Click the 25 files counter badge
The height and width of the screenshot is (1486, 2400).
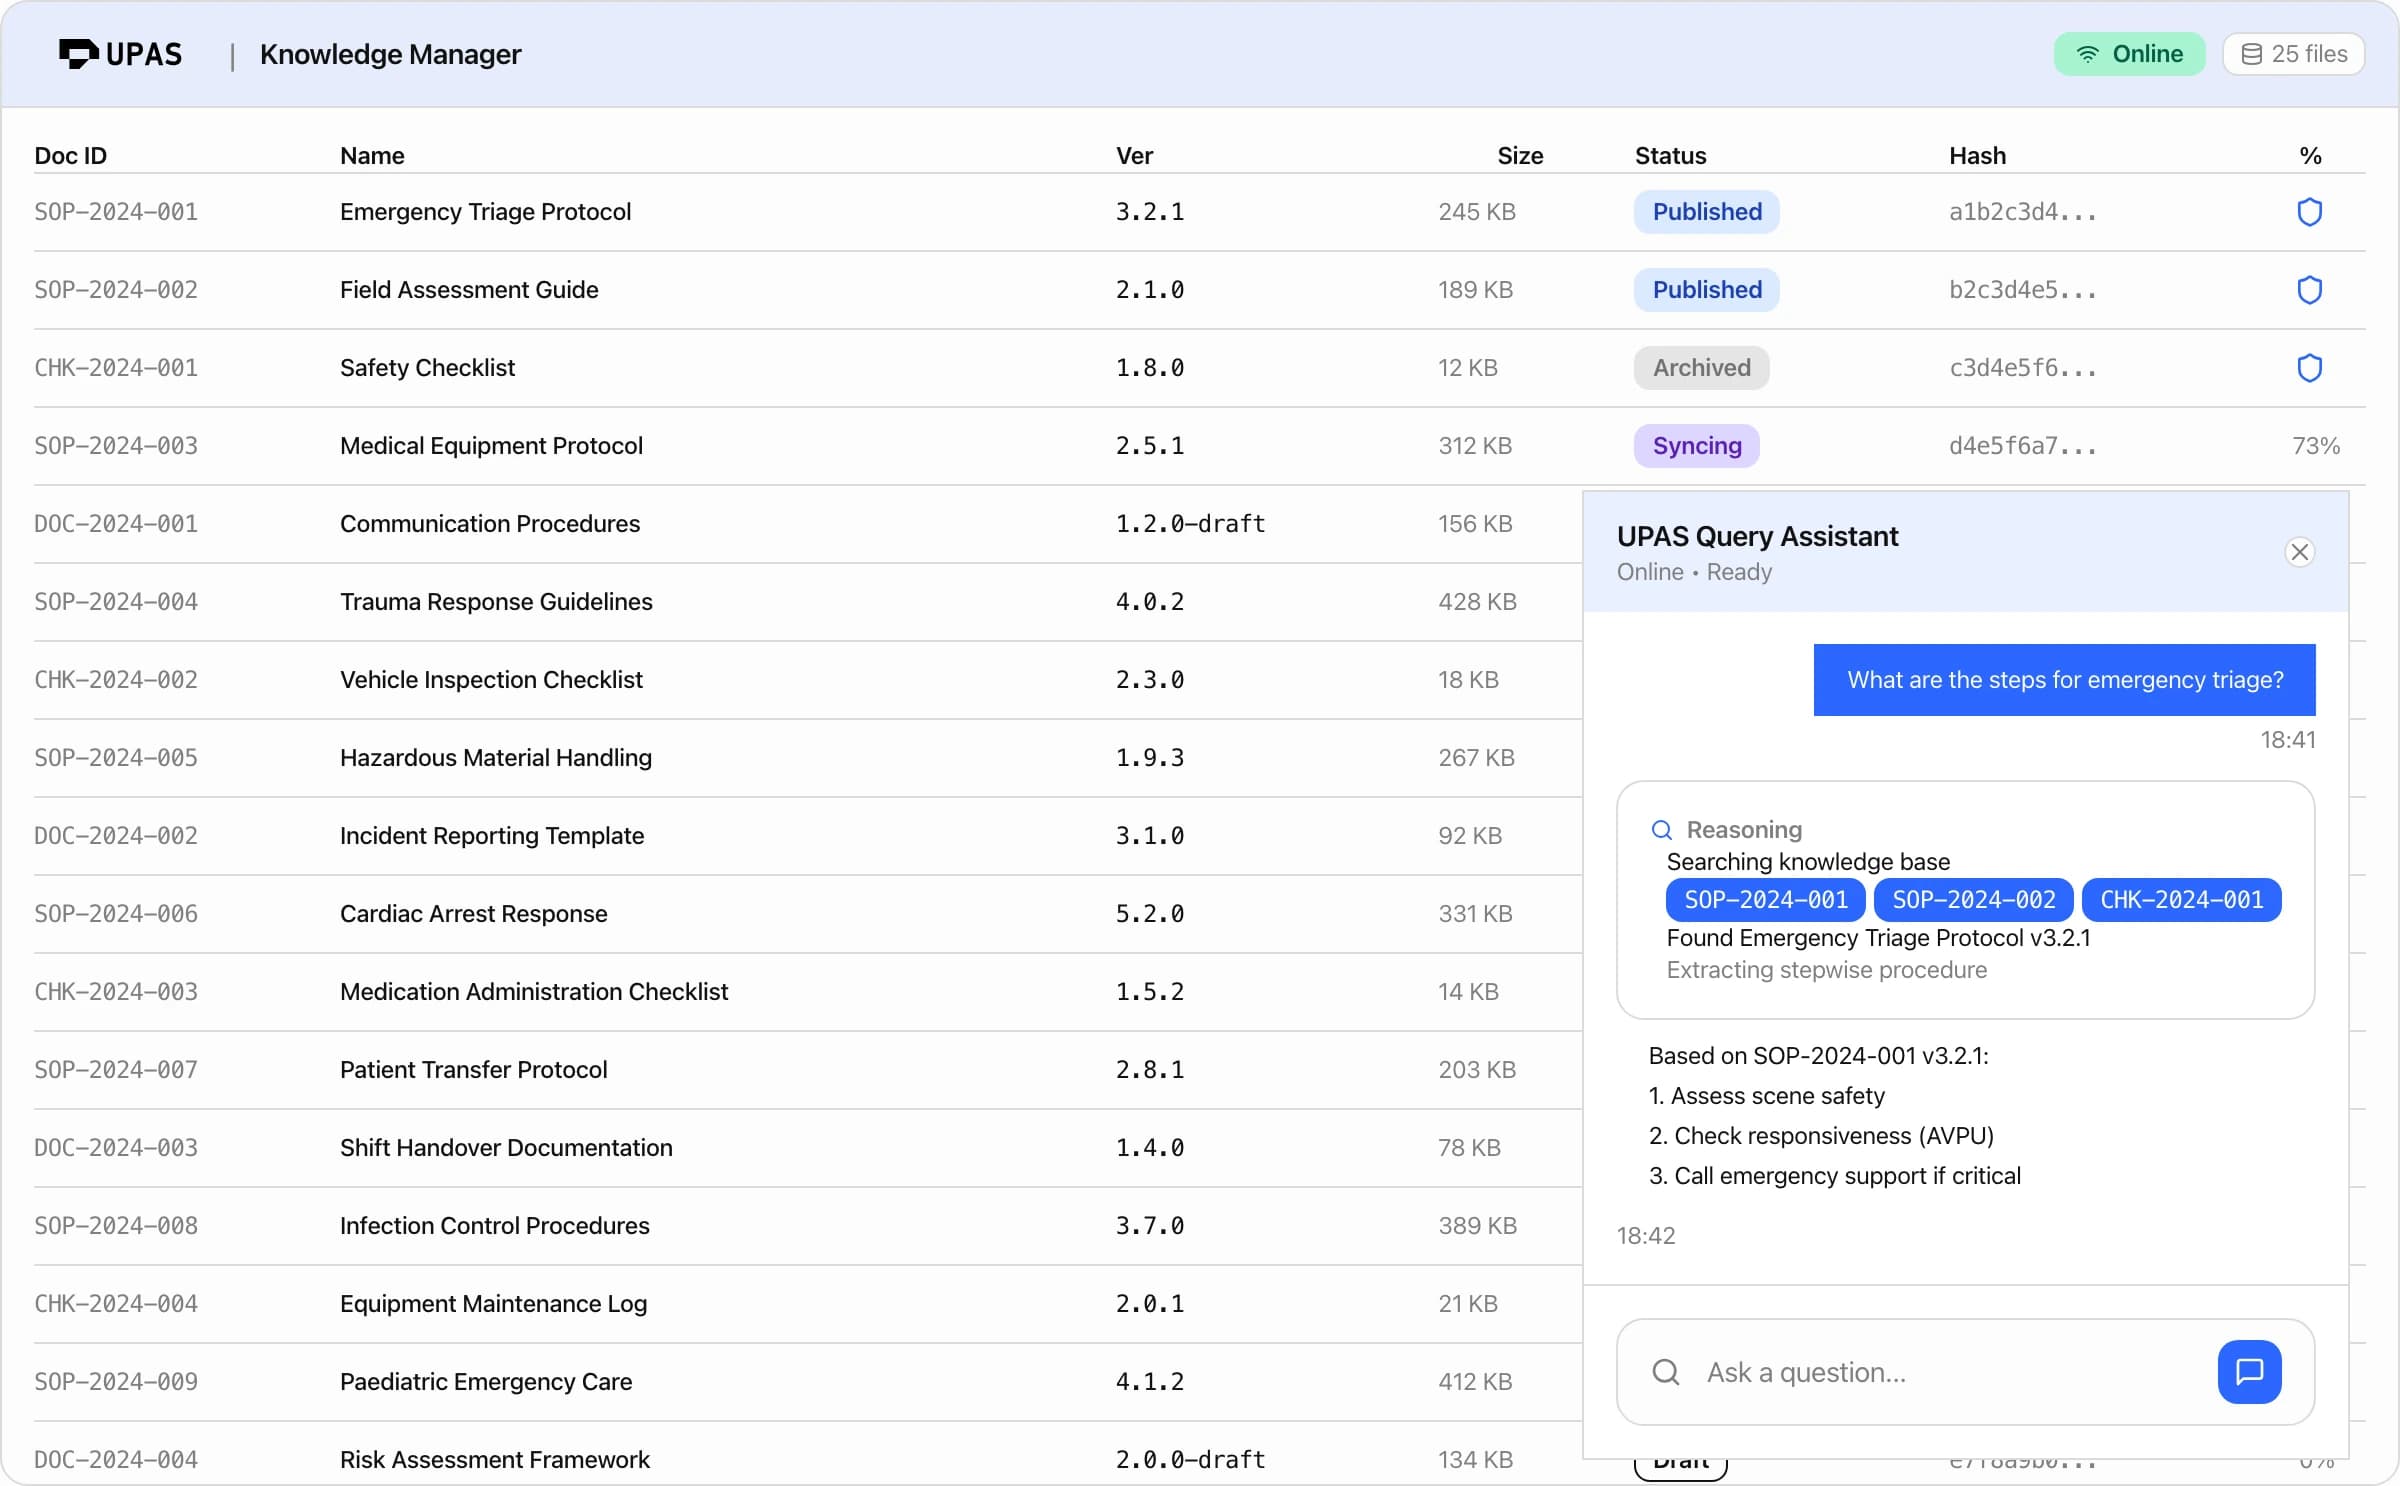pyautogui.click(x=2293, y=54)
